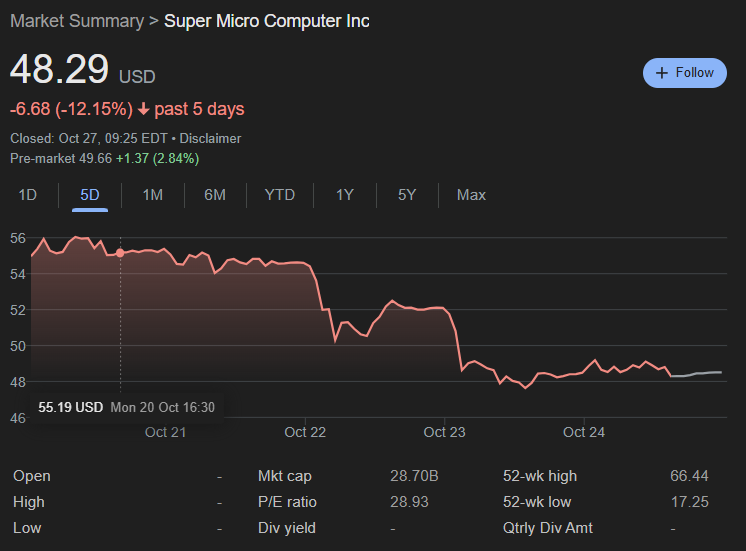
Task: Select the Max time range tab
Action: (x=471, y=195)
